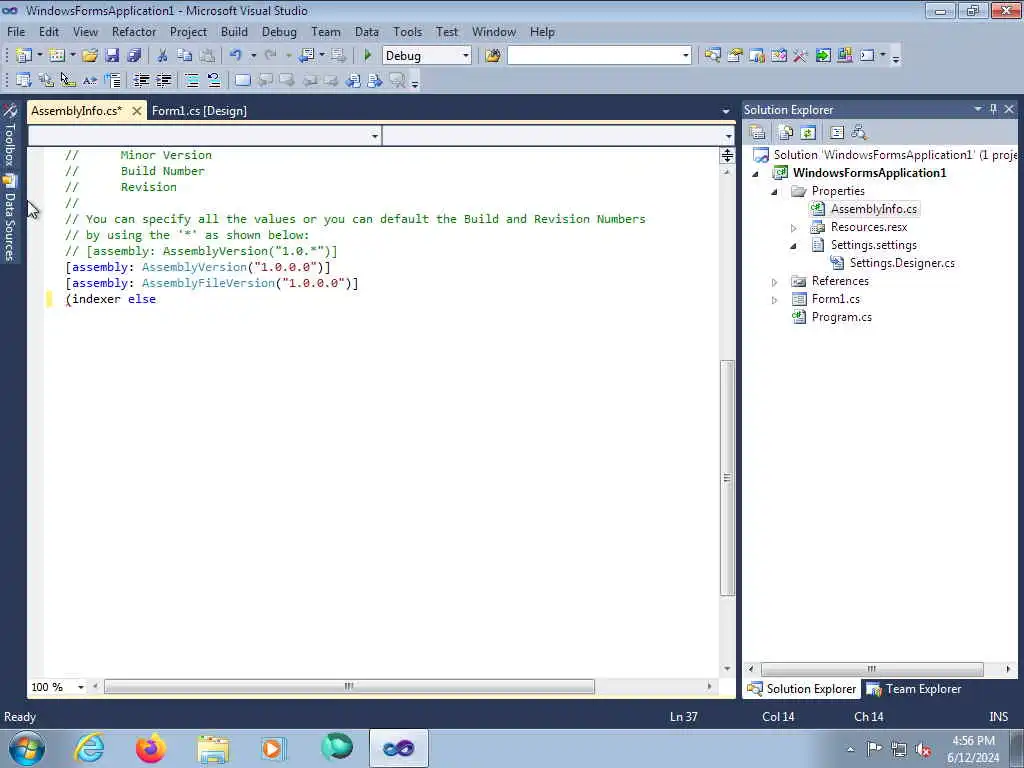Screen dimensions: 1024x768
Task: Click the New Project toolbar icon
Action: (24, 56)
